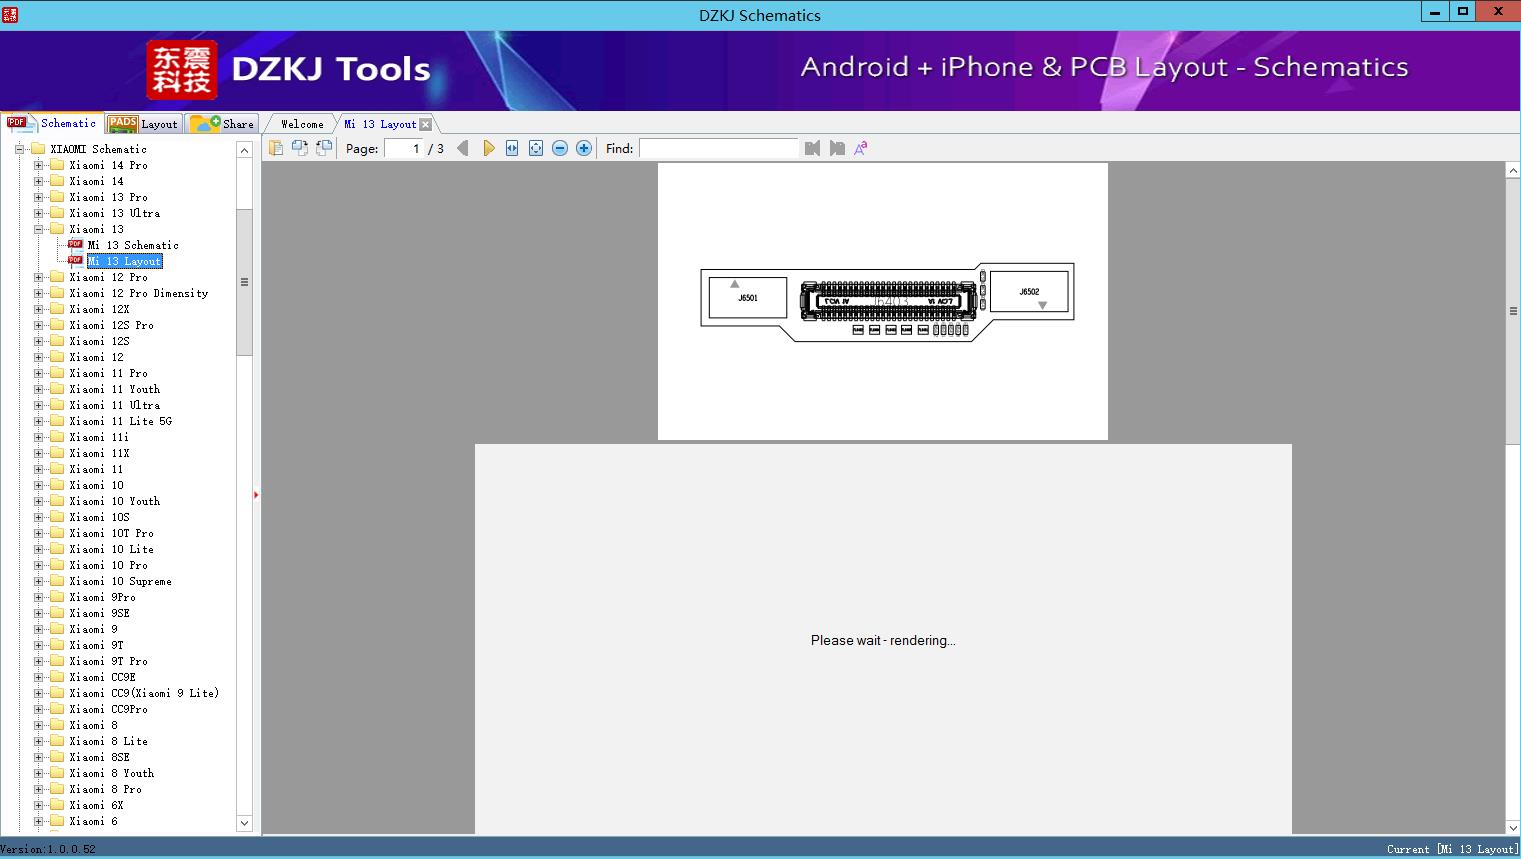The height and width of the screenshot is (859, 1521).
Task: Zoom out with minus icon
Action: pyautogui.click(x=560, y=148)
